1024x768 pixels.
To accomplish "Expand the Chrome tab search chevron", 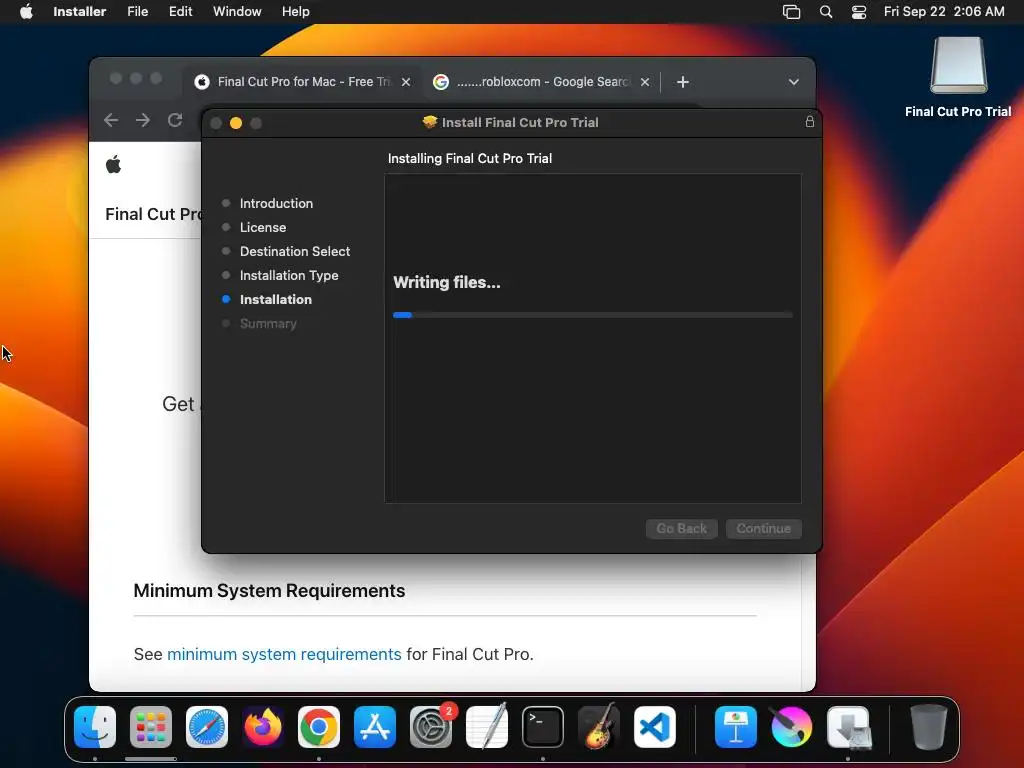I will (793, 82).
